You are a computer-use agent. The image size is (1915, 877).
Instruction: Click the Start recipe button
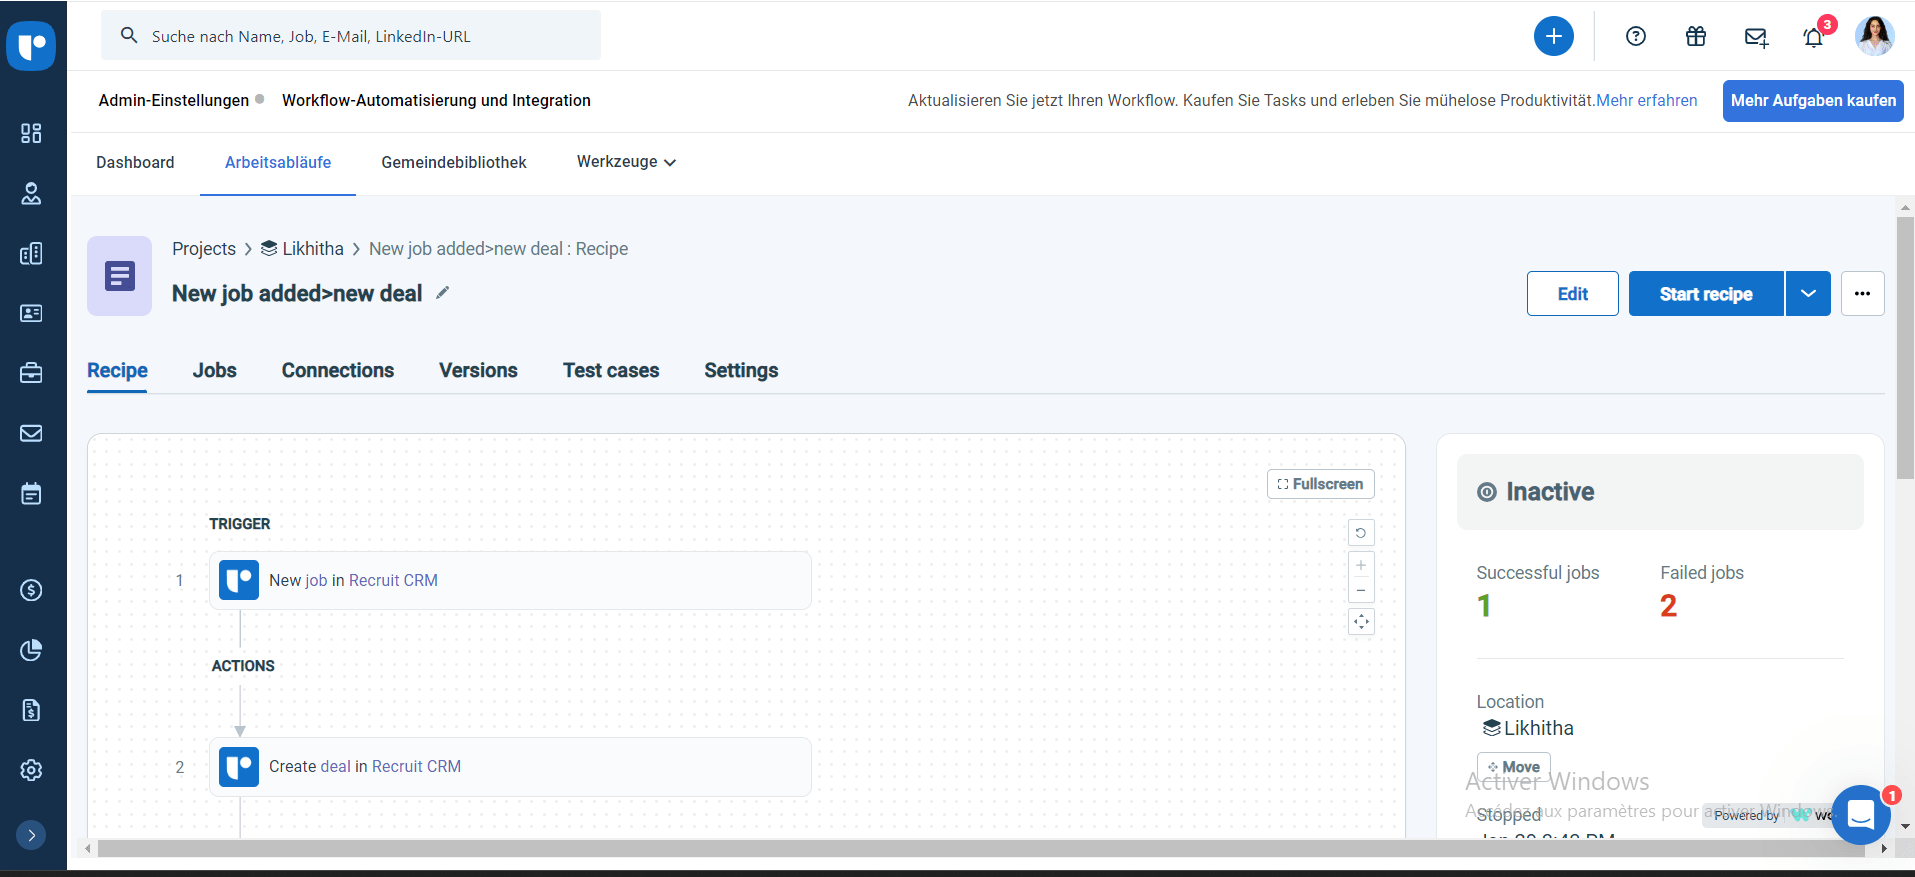tap(1706, 294)
